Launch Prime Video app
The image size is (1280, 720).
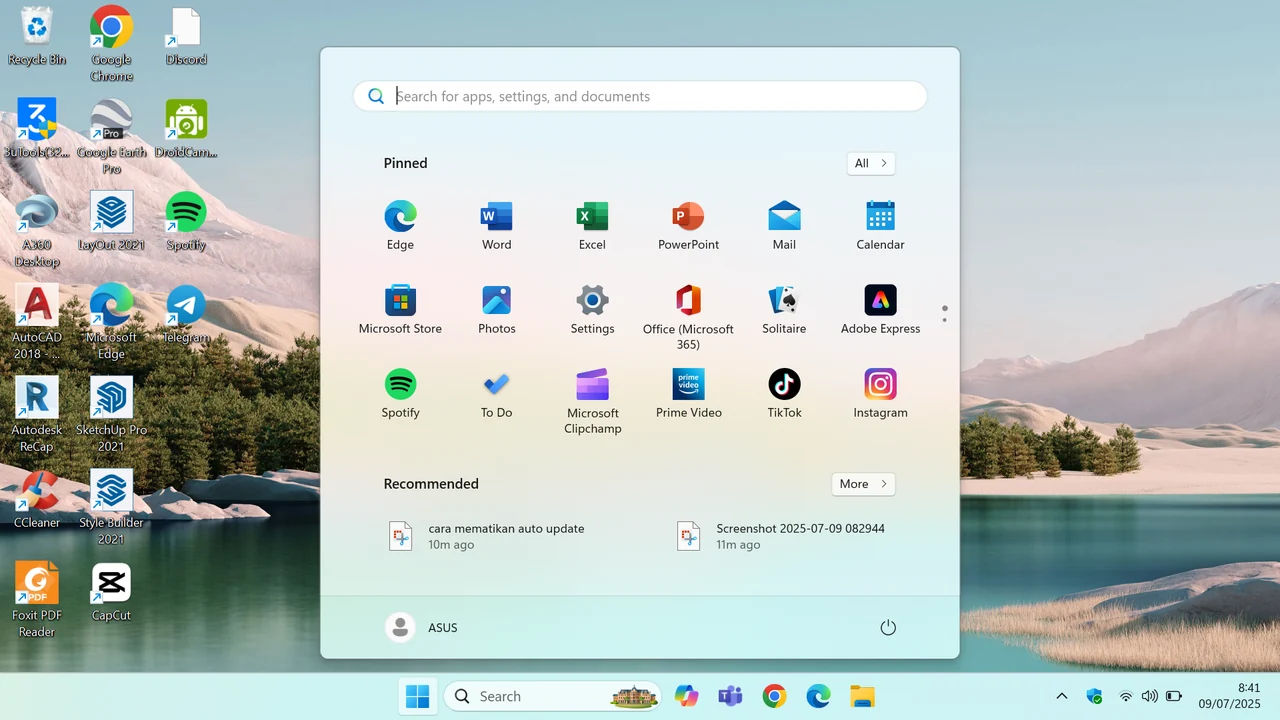point(688,394)
